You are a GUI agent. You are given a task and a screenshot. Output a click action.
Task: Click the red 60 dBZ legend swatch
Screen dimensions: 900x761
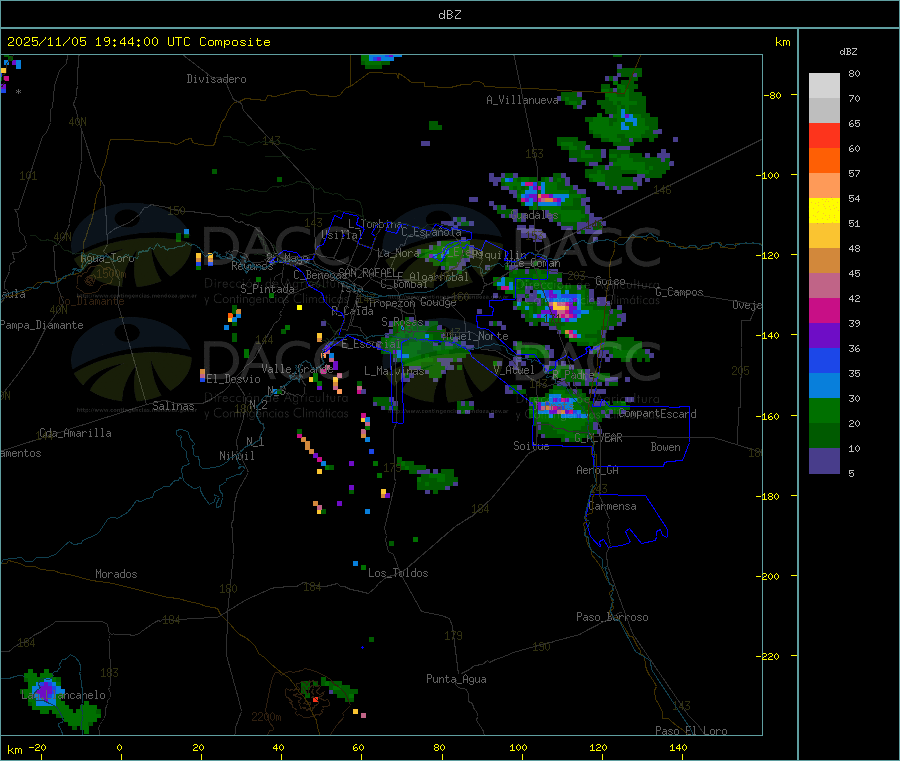824,135
